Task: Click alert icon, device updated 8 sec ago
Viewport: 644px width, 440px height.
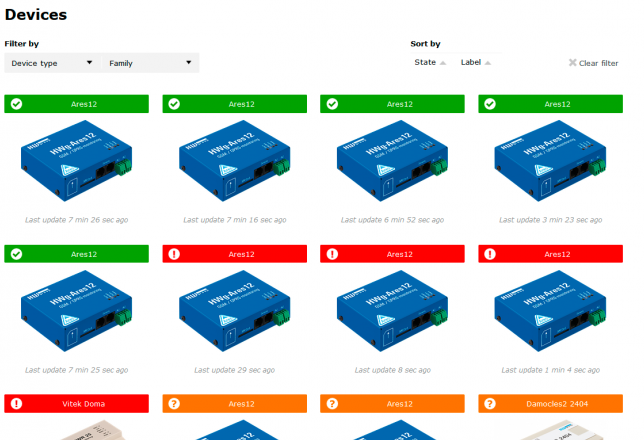Action: pyautogui.click(x=332, y=254)
